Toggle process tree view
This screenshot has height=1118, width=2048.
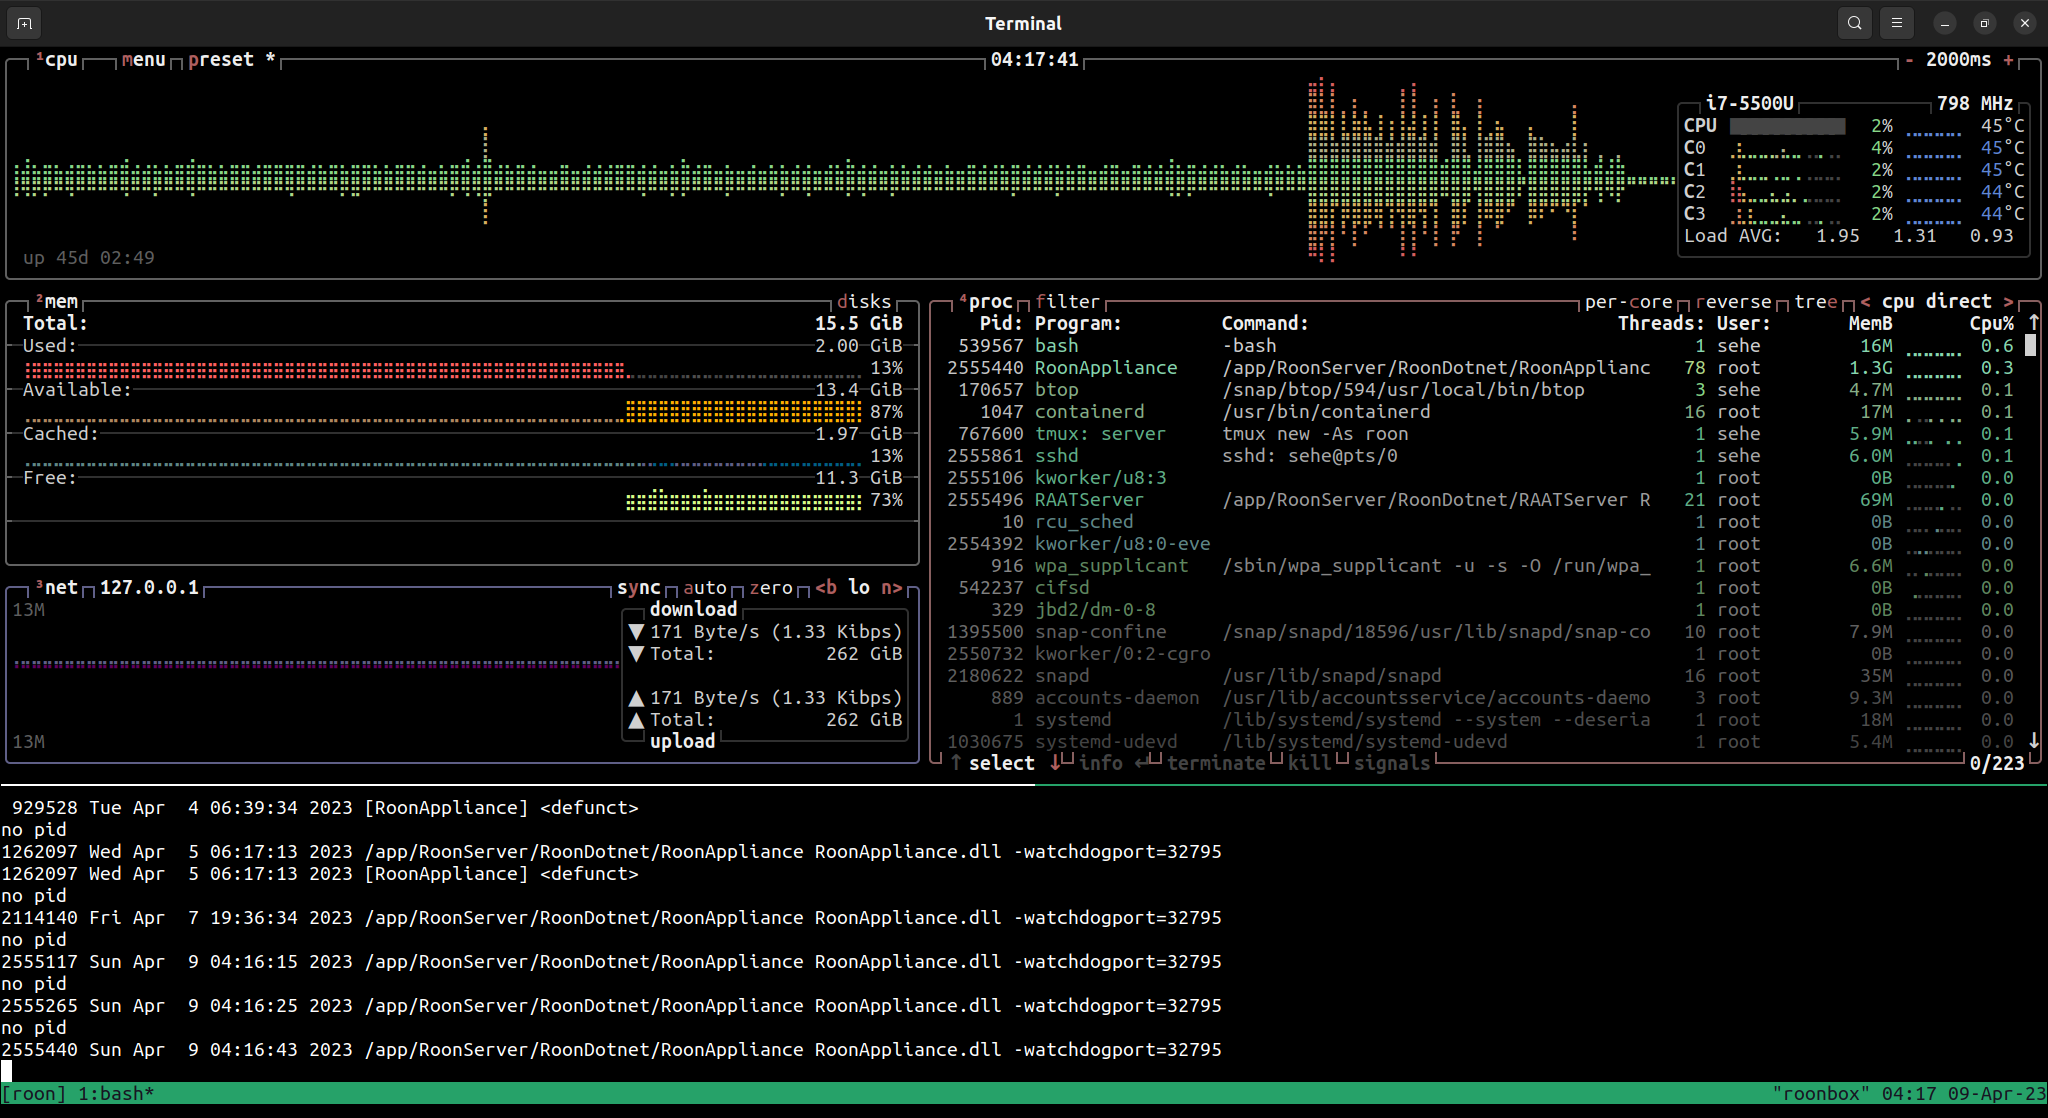(1816, 302)
